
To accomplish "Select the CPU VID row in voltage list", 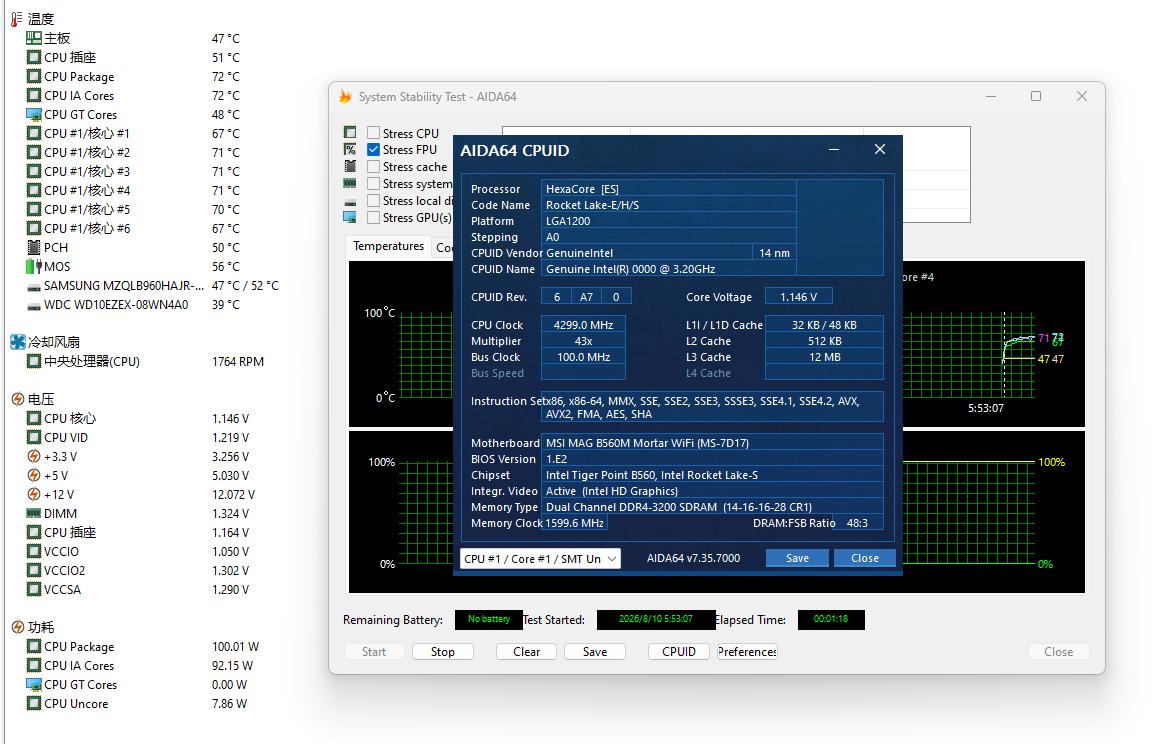I will coord(138,437).
